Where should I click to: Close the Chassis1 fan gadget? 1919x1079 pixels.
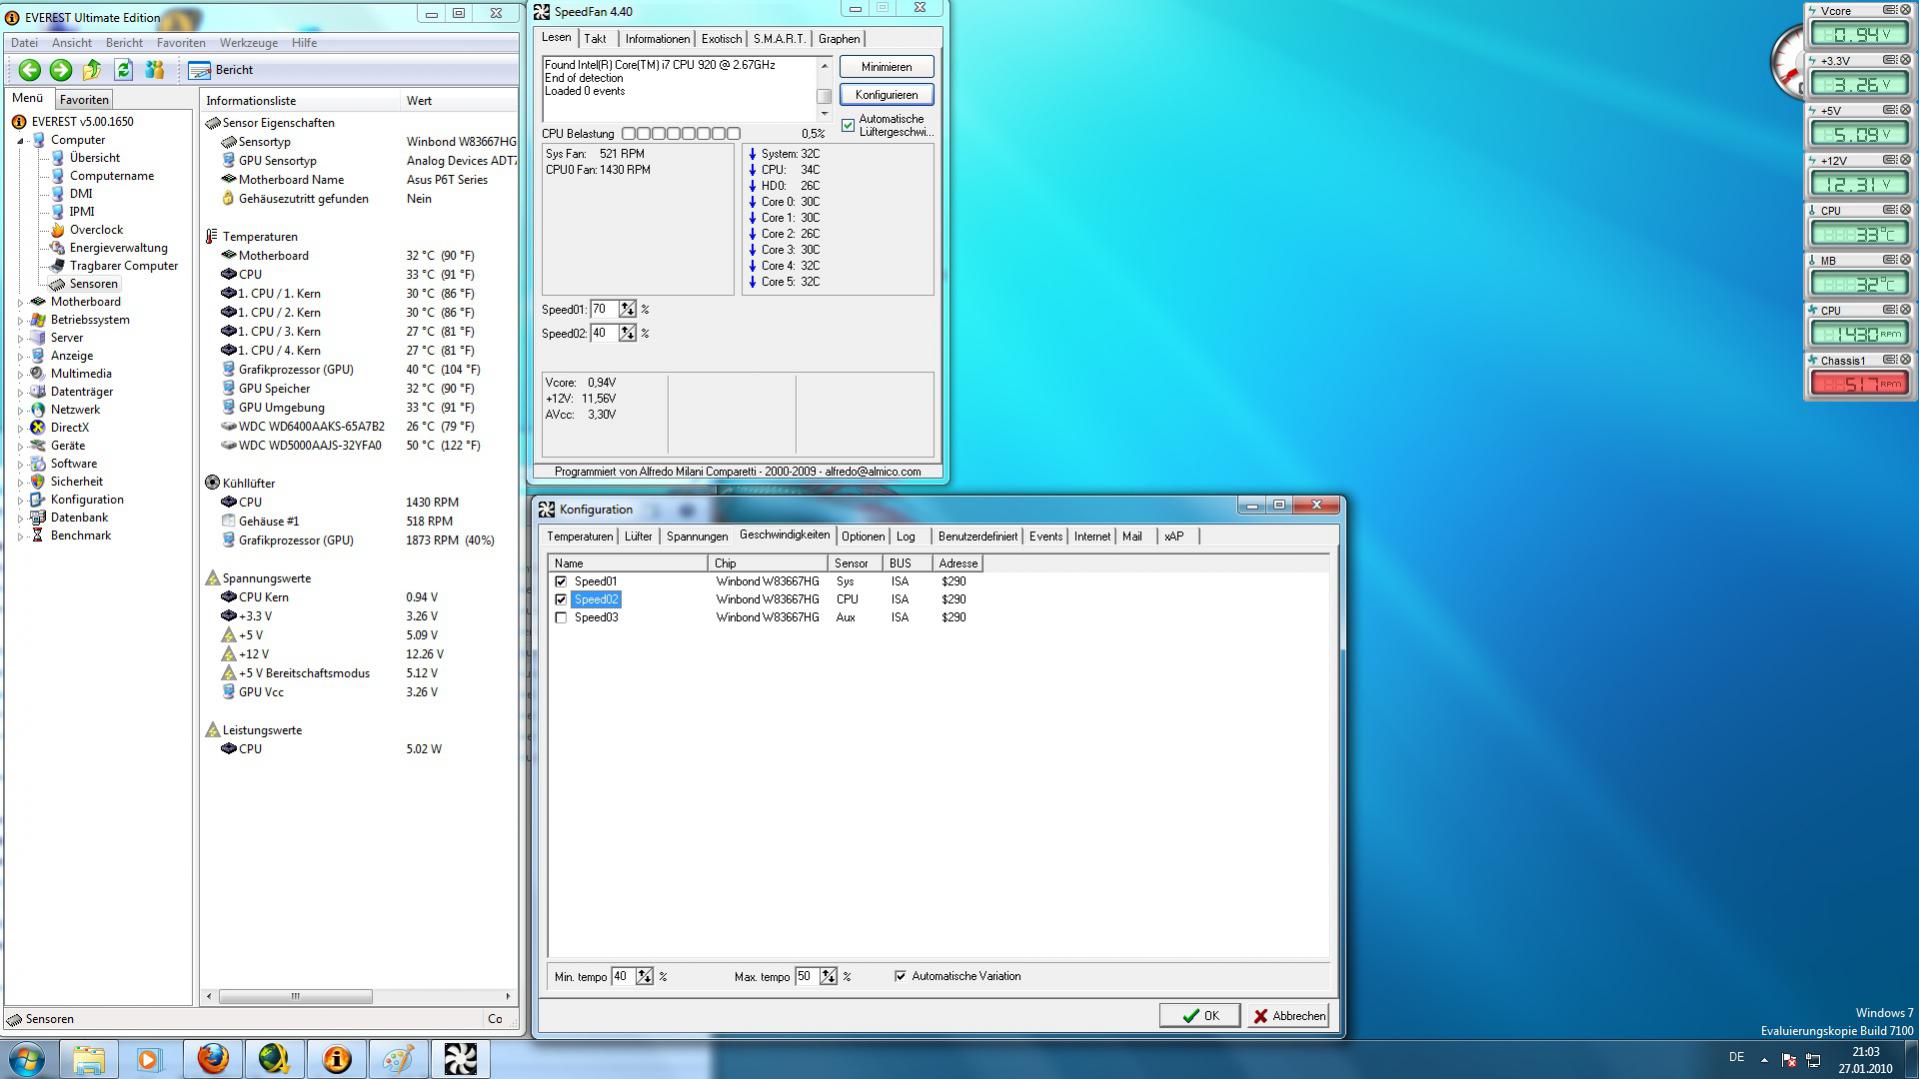(1905, 360)
